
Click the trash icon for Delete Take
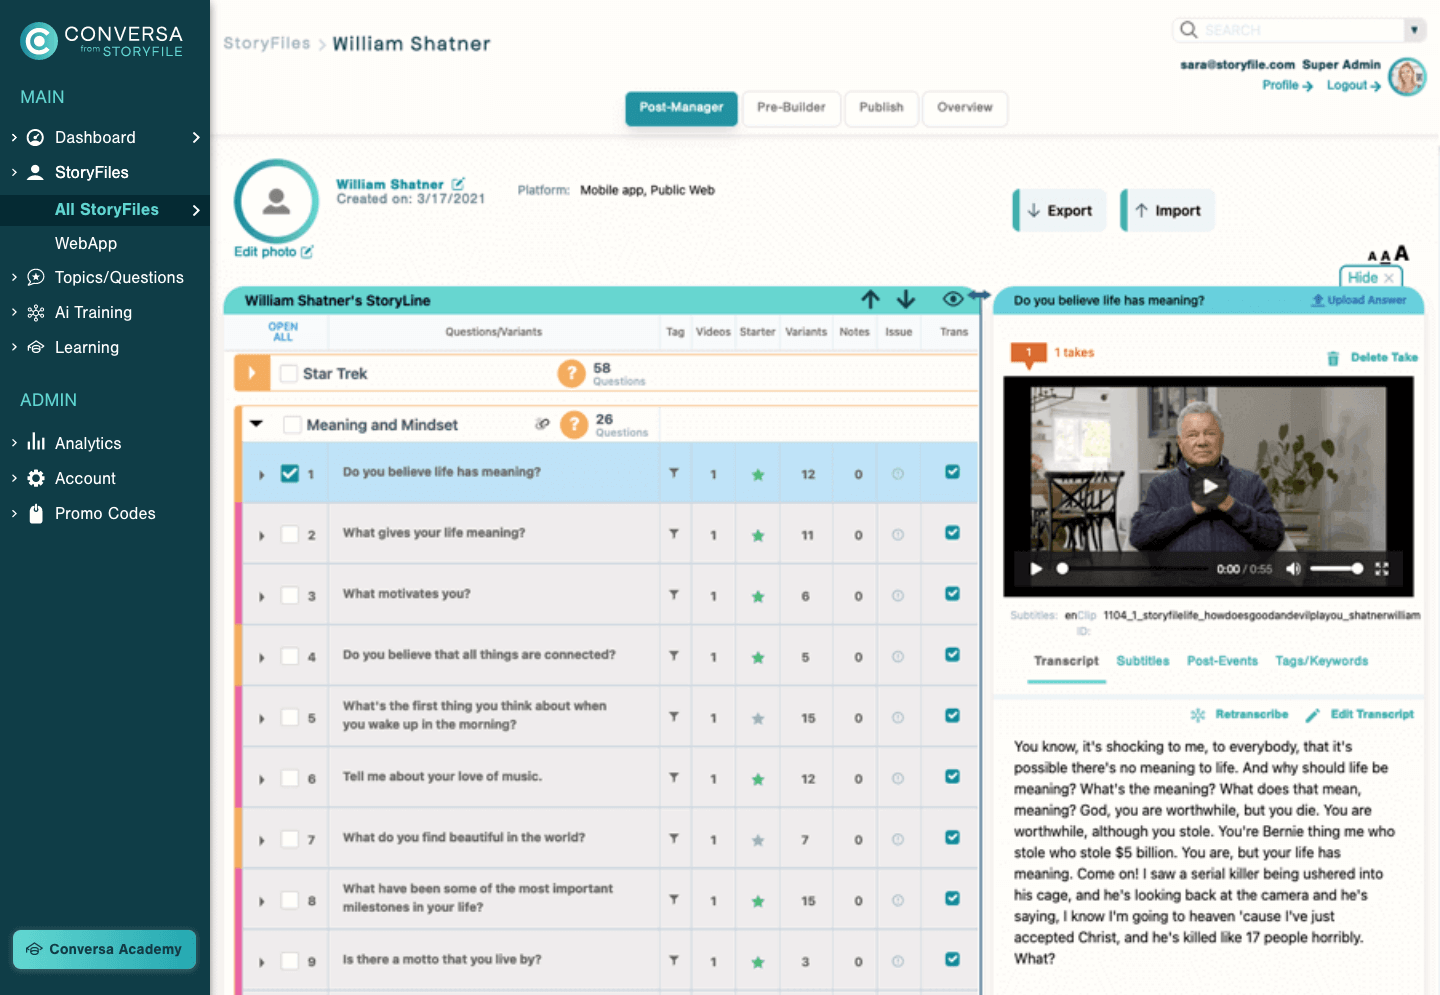[x=1333, y=358]
